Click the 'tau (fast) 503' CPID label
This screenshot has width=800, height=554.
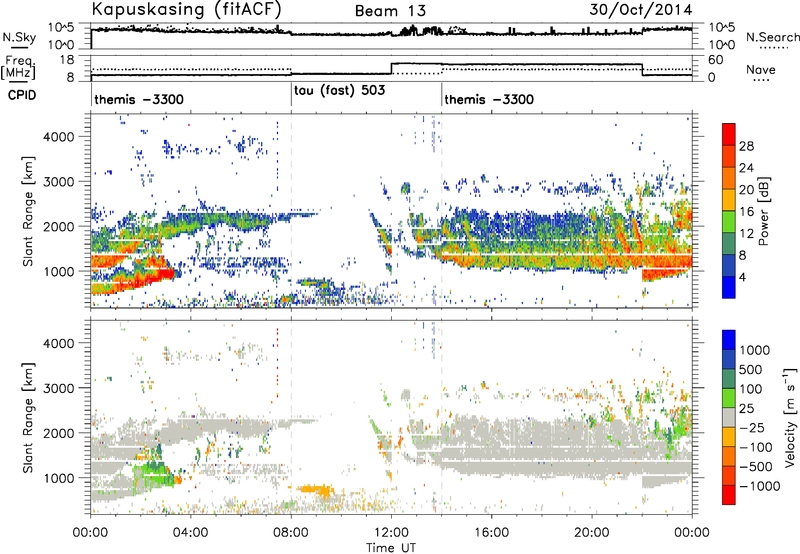click(339, 90)
